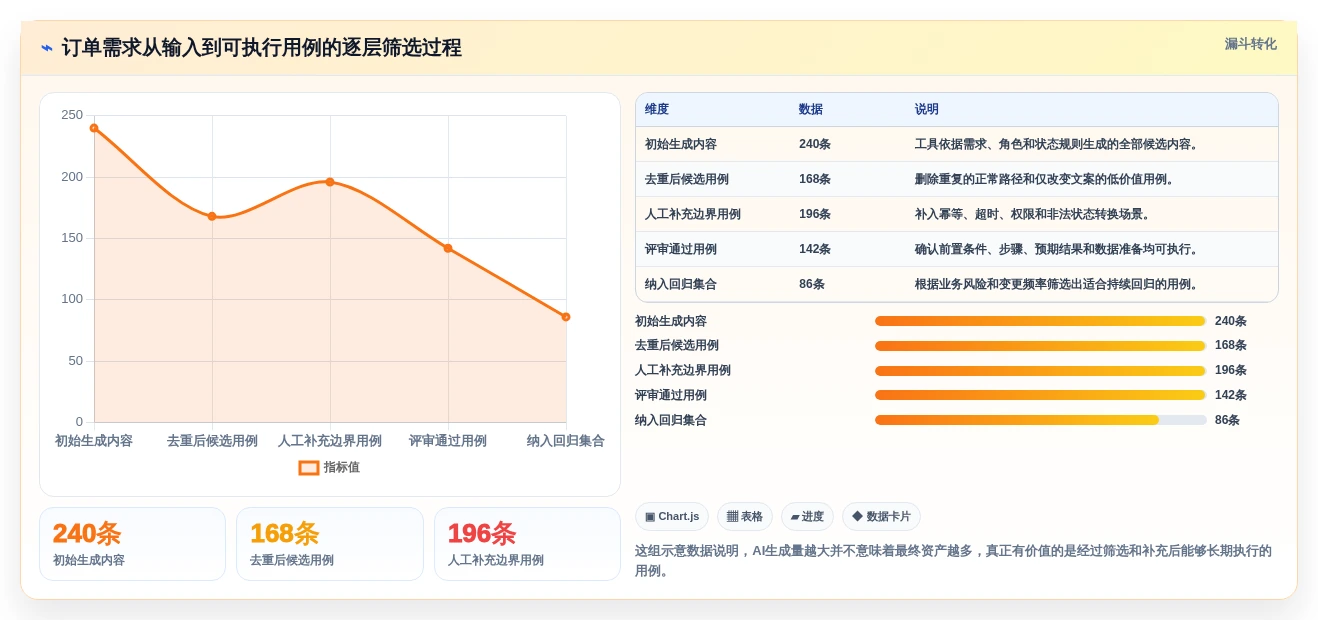Click the summary paragraph starting 这组示意数据说明

[x=956, y=561]
